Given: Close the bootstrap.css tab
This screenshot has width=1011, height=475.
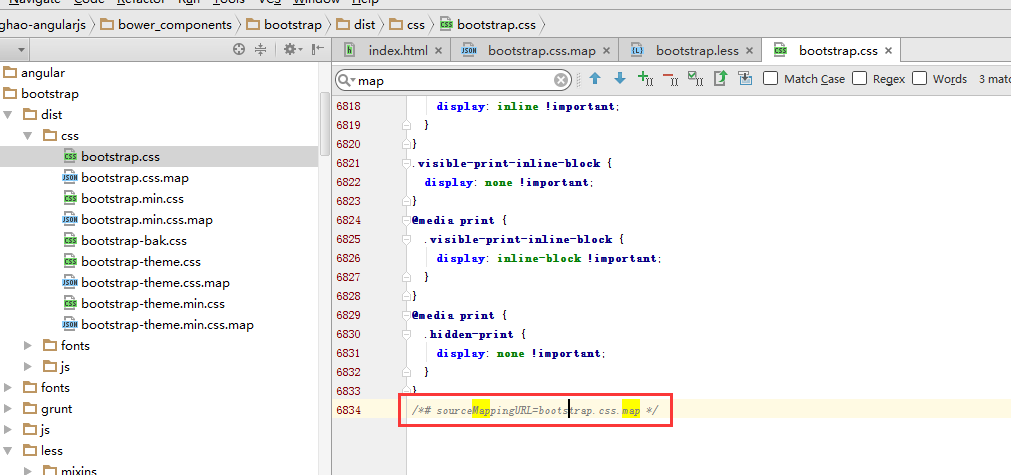Looking at the screenshot, I should (888, 50).
